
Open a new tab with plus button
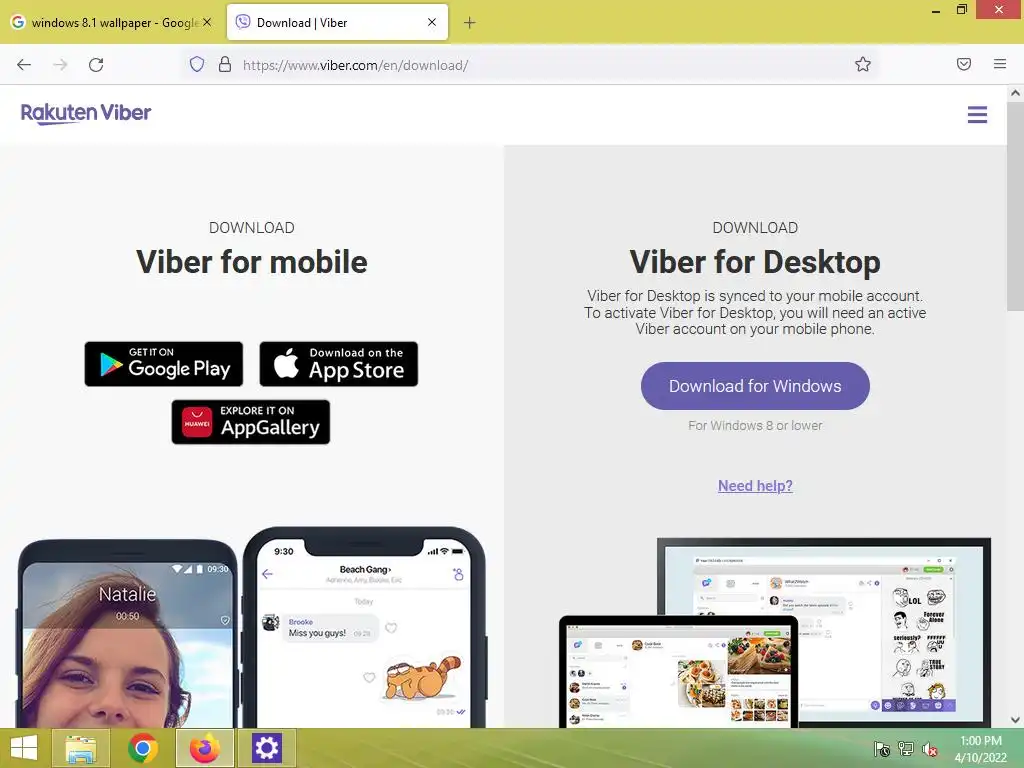point(470,23)
